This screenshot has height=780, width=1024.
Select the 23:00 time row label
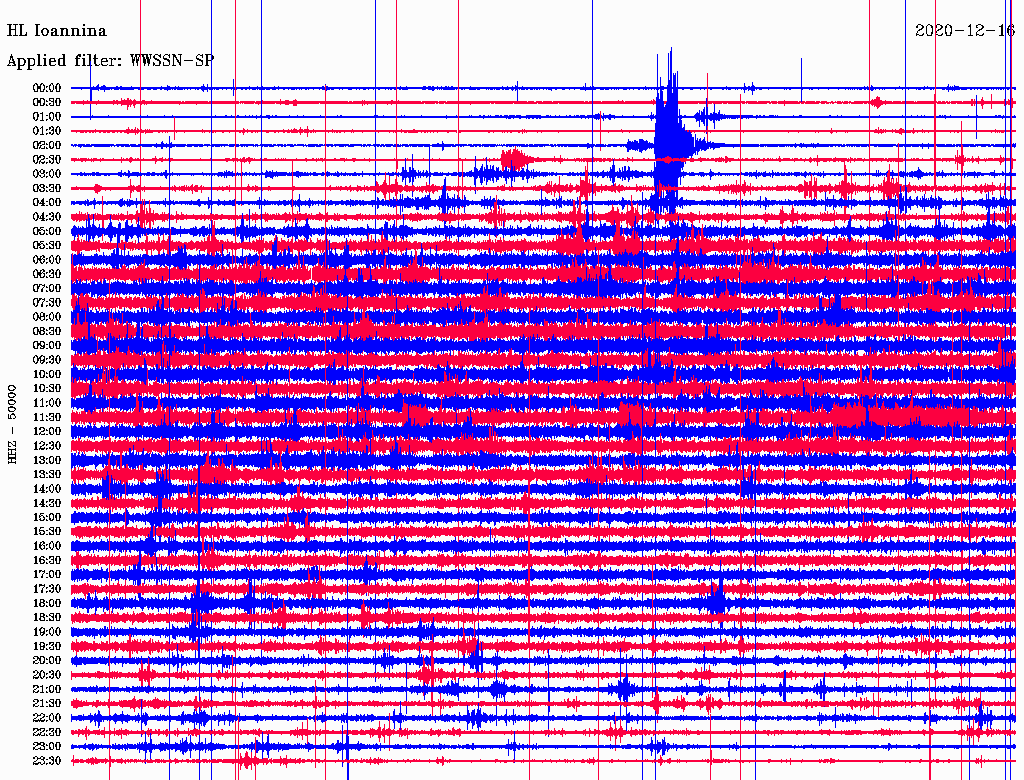click(47, 747)
